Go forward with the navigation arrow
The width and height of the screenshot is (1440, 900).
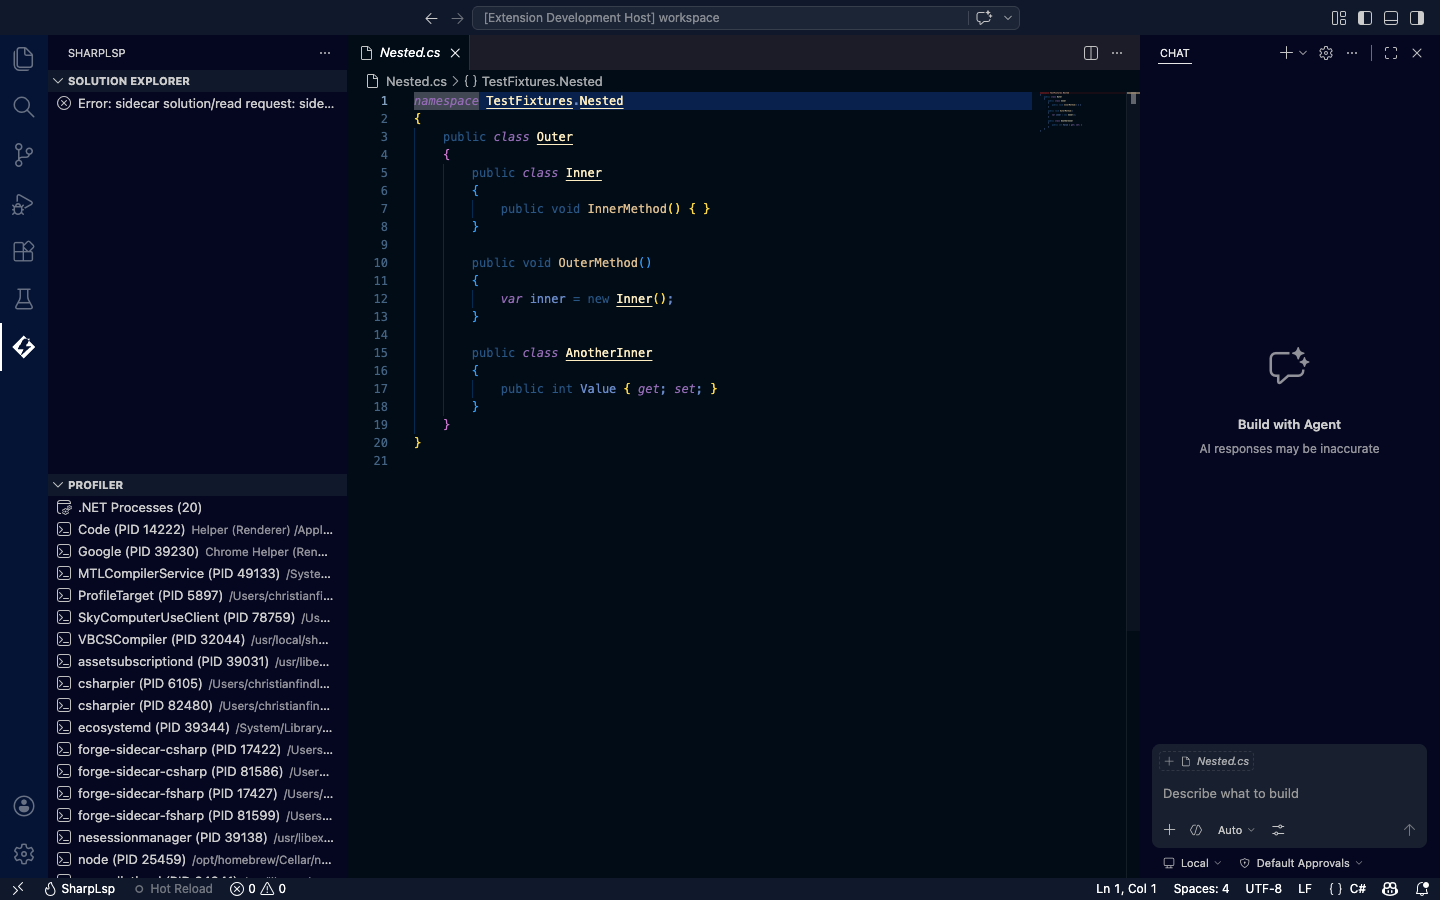457,18
